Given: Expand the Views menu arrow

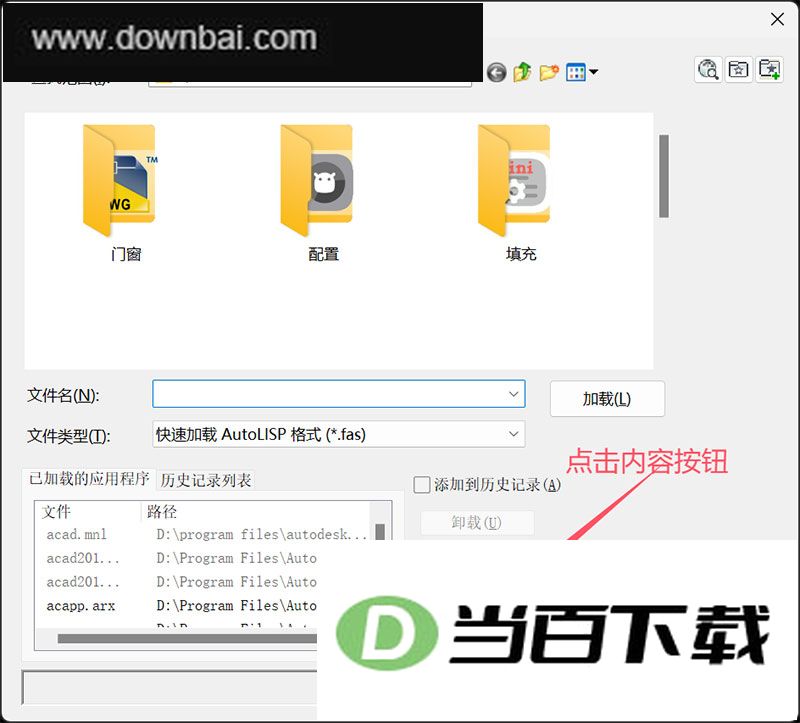Looking at the screenshot, I should 593,72.
